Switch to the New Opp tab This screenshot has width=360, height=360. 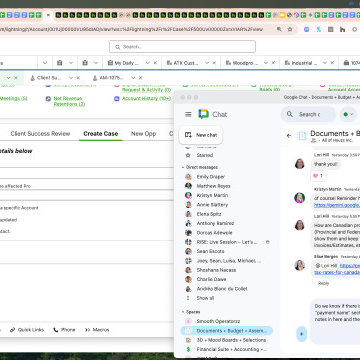point(143,134)
